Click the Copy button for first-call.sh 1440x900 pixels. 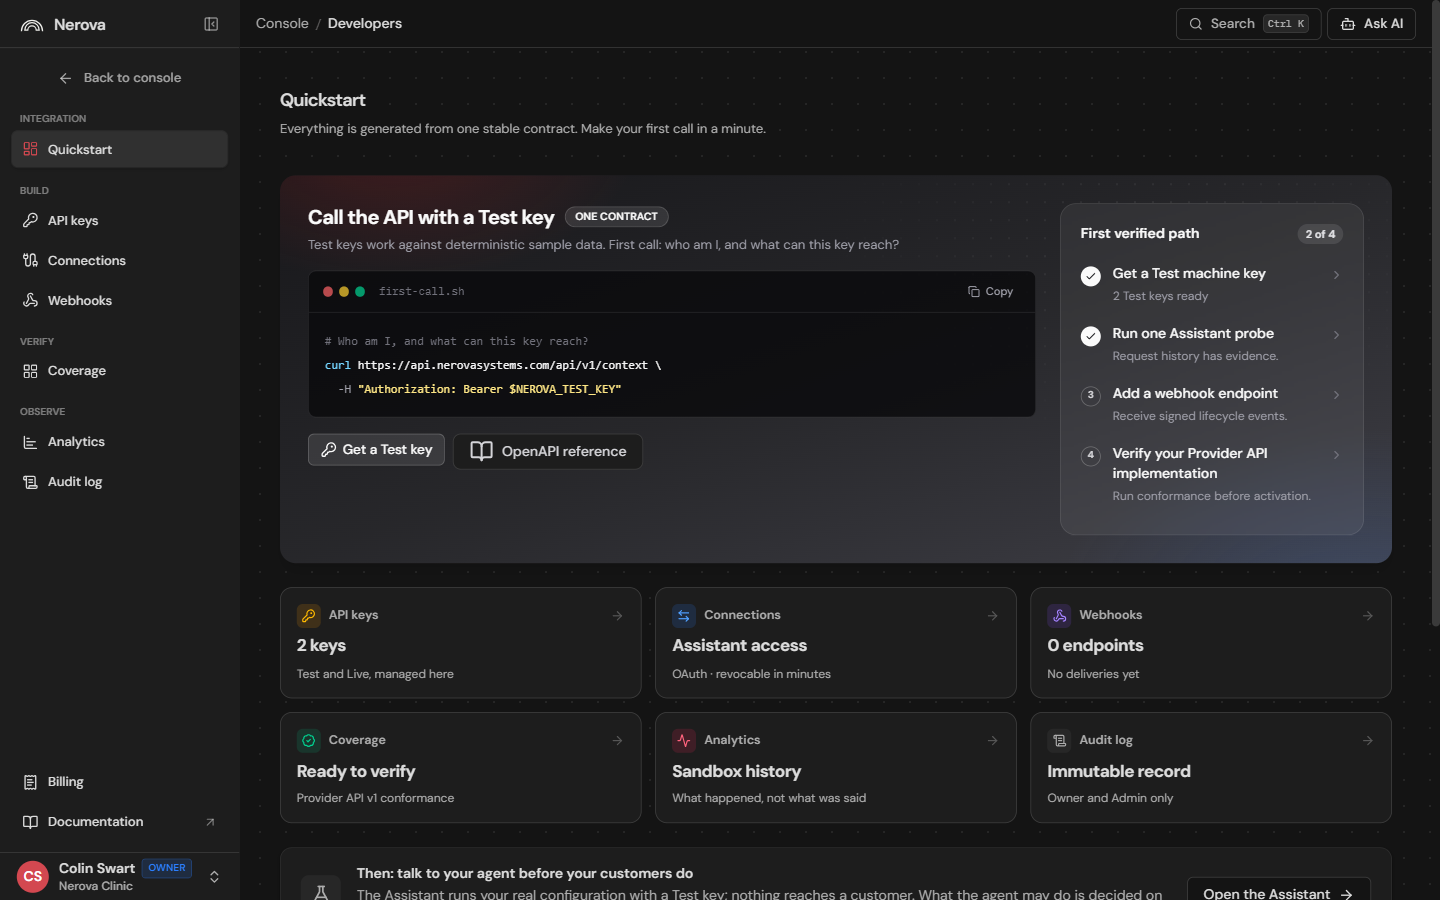(x=990, y=292)
